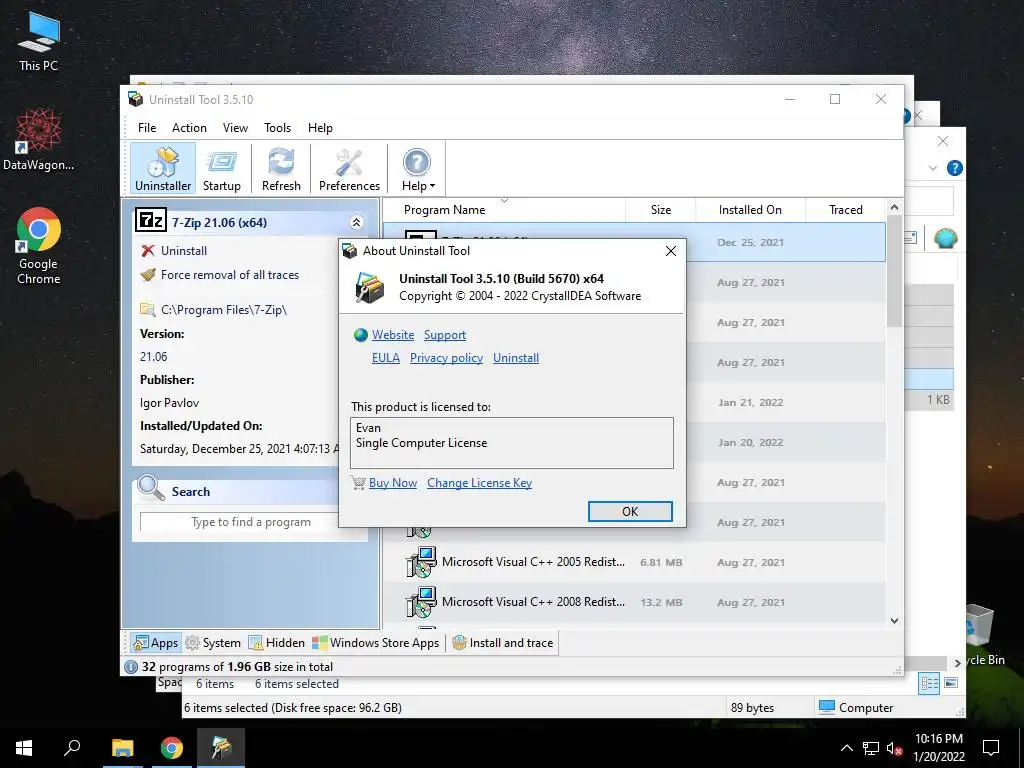Switch to the Hidden tab

(276, 643)
